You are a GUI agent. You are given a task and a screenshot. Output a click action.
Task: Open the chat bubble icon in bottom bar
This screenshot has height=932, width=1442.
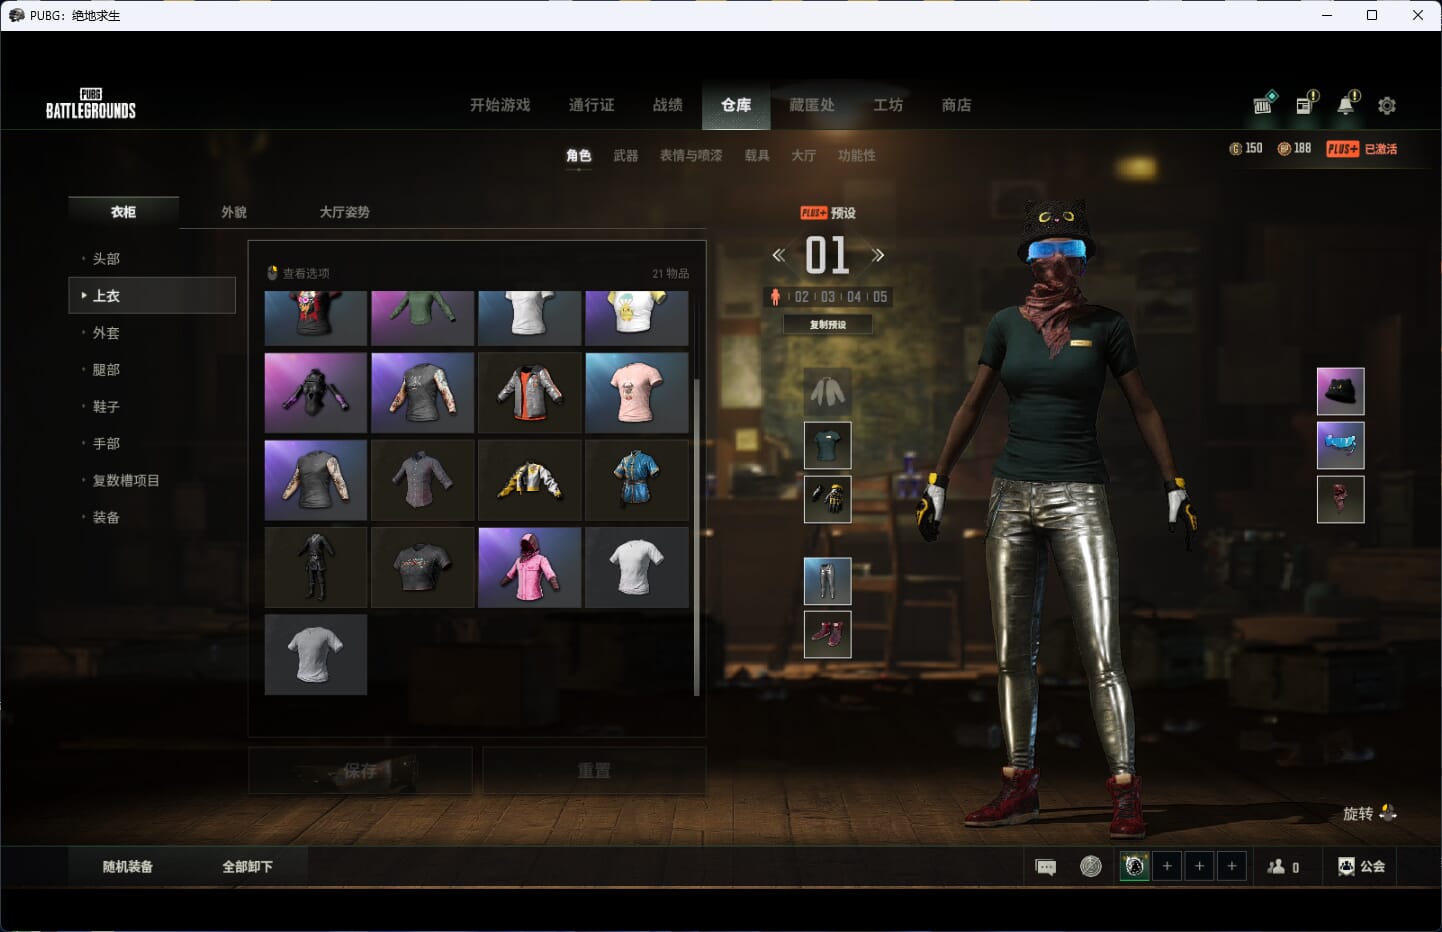coord(1046,867)
